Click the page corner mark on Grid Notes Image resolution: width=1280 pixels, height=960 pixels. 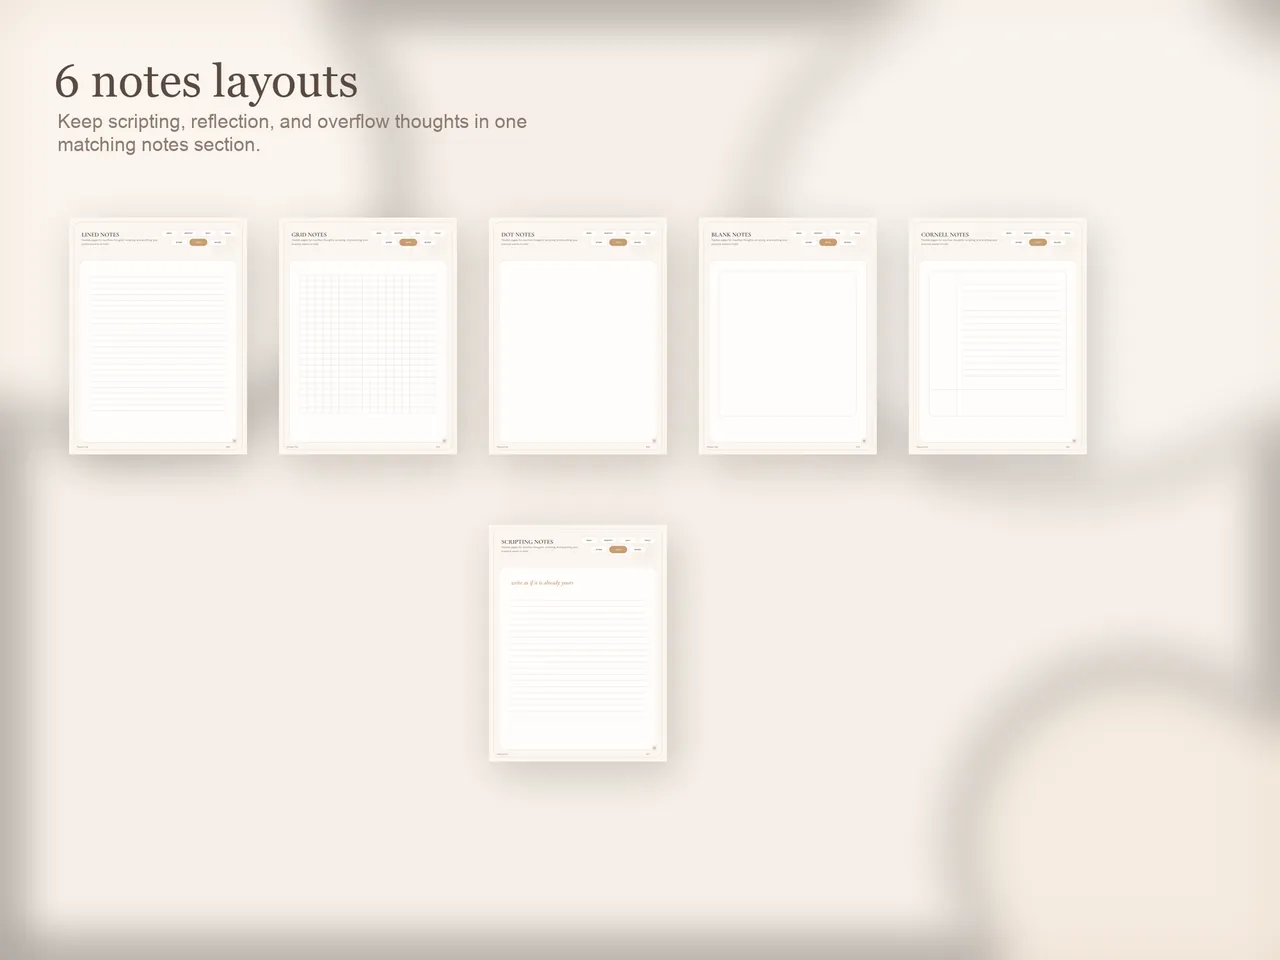coord(446,441)
